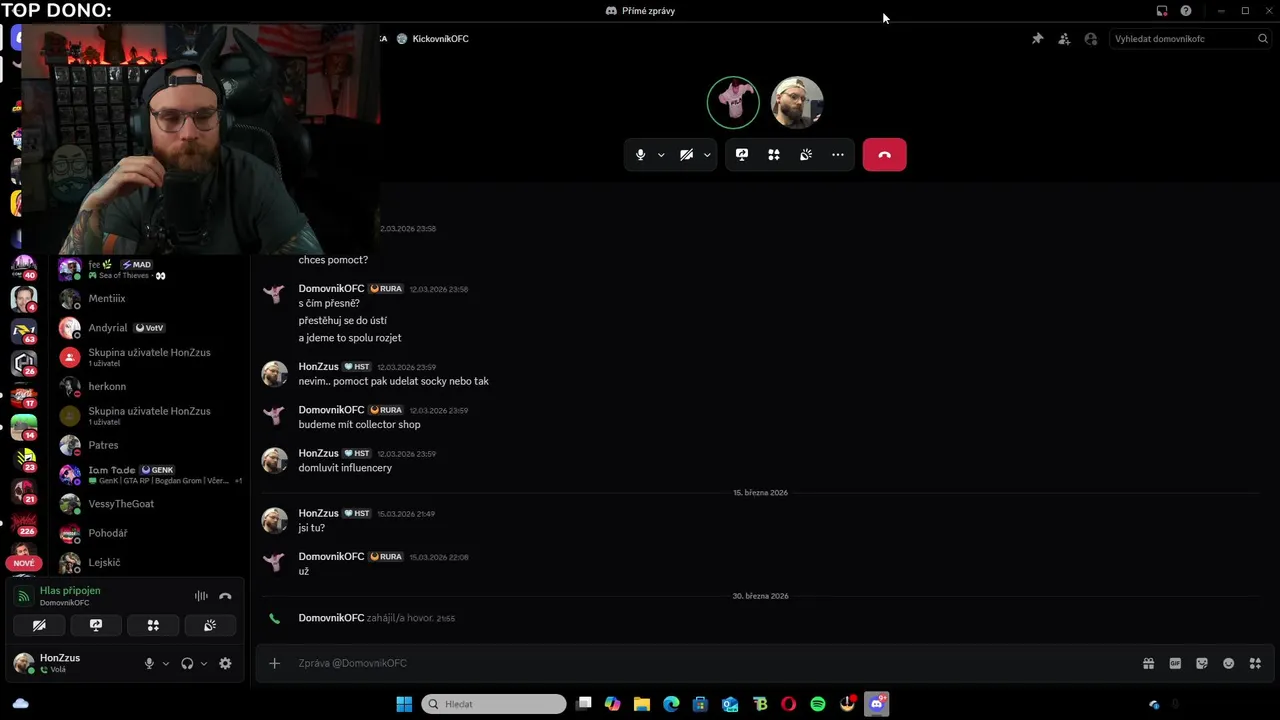Mute microphone in the call controls
The width and height of the screenshot is (1280, 720).
[641, 155]
